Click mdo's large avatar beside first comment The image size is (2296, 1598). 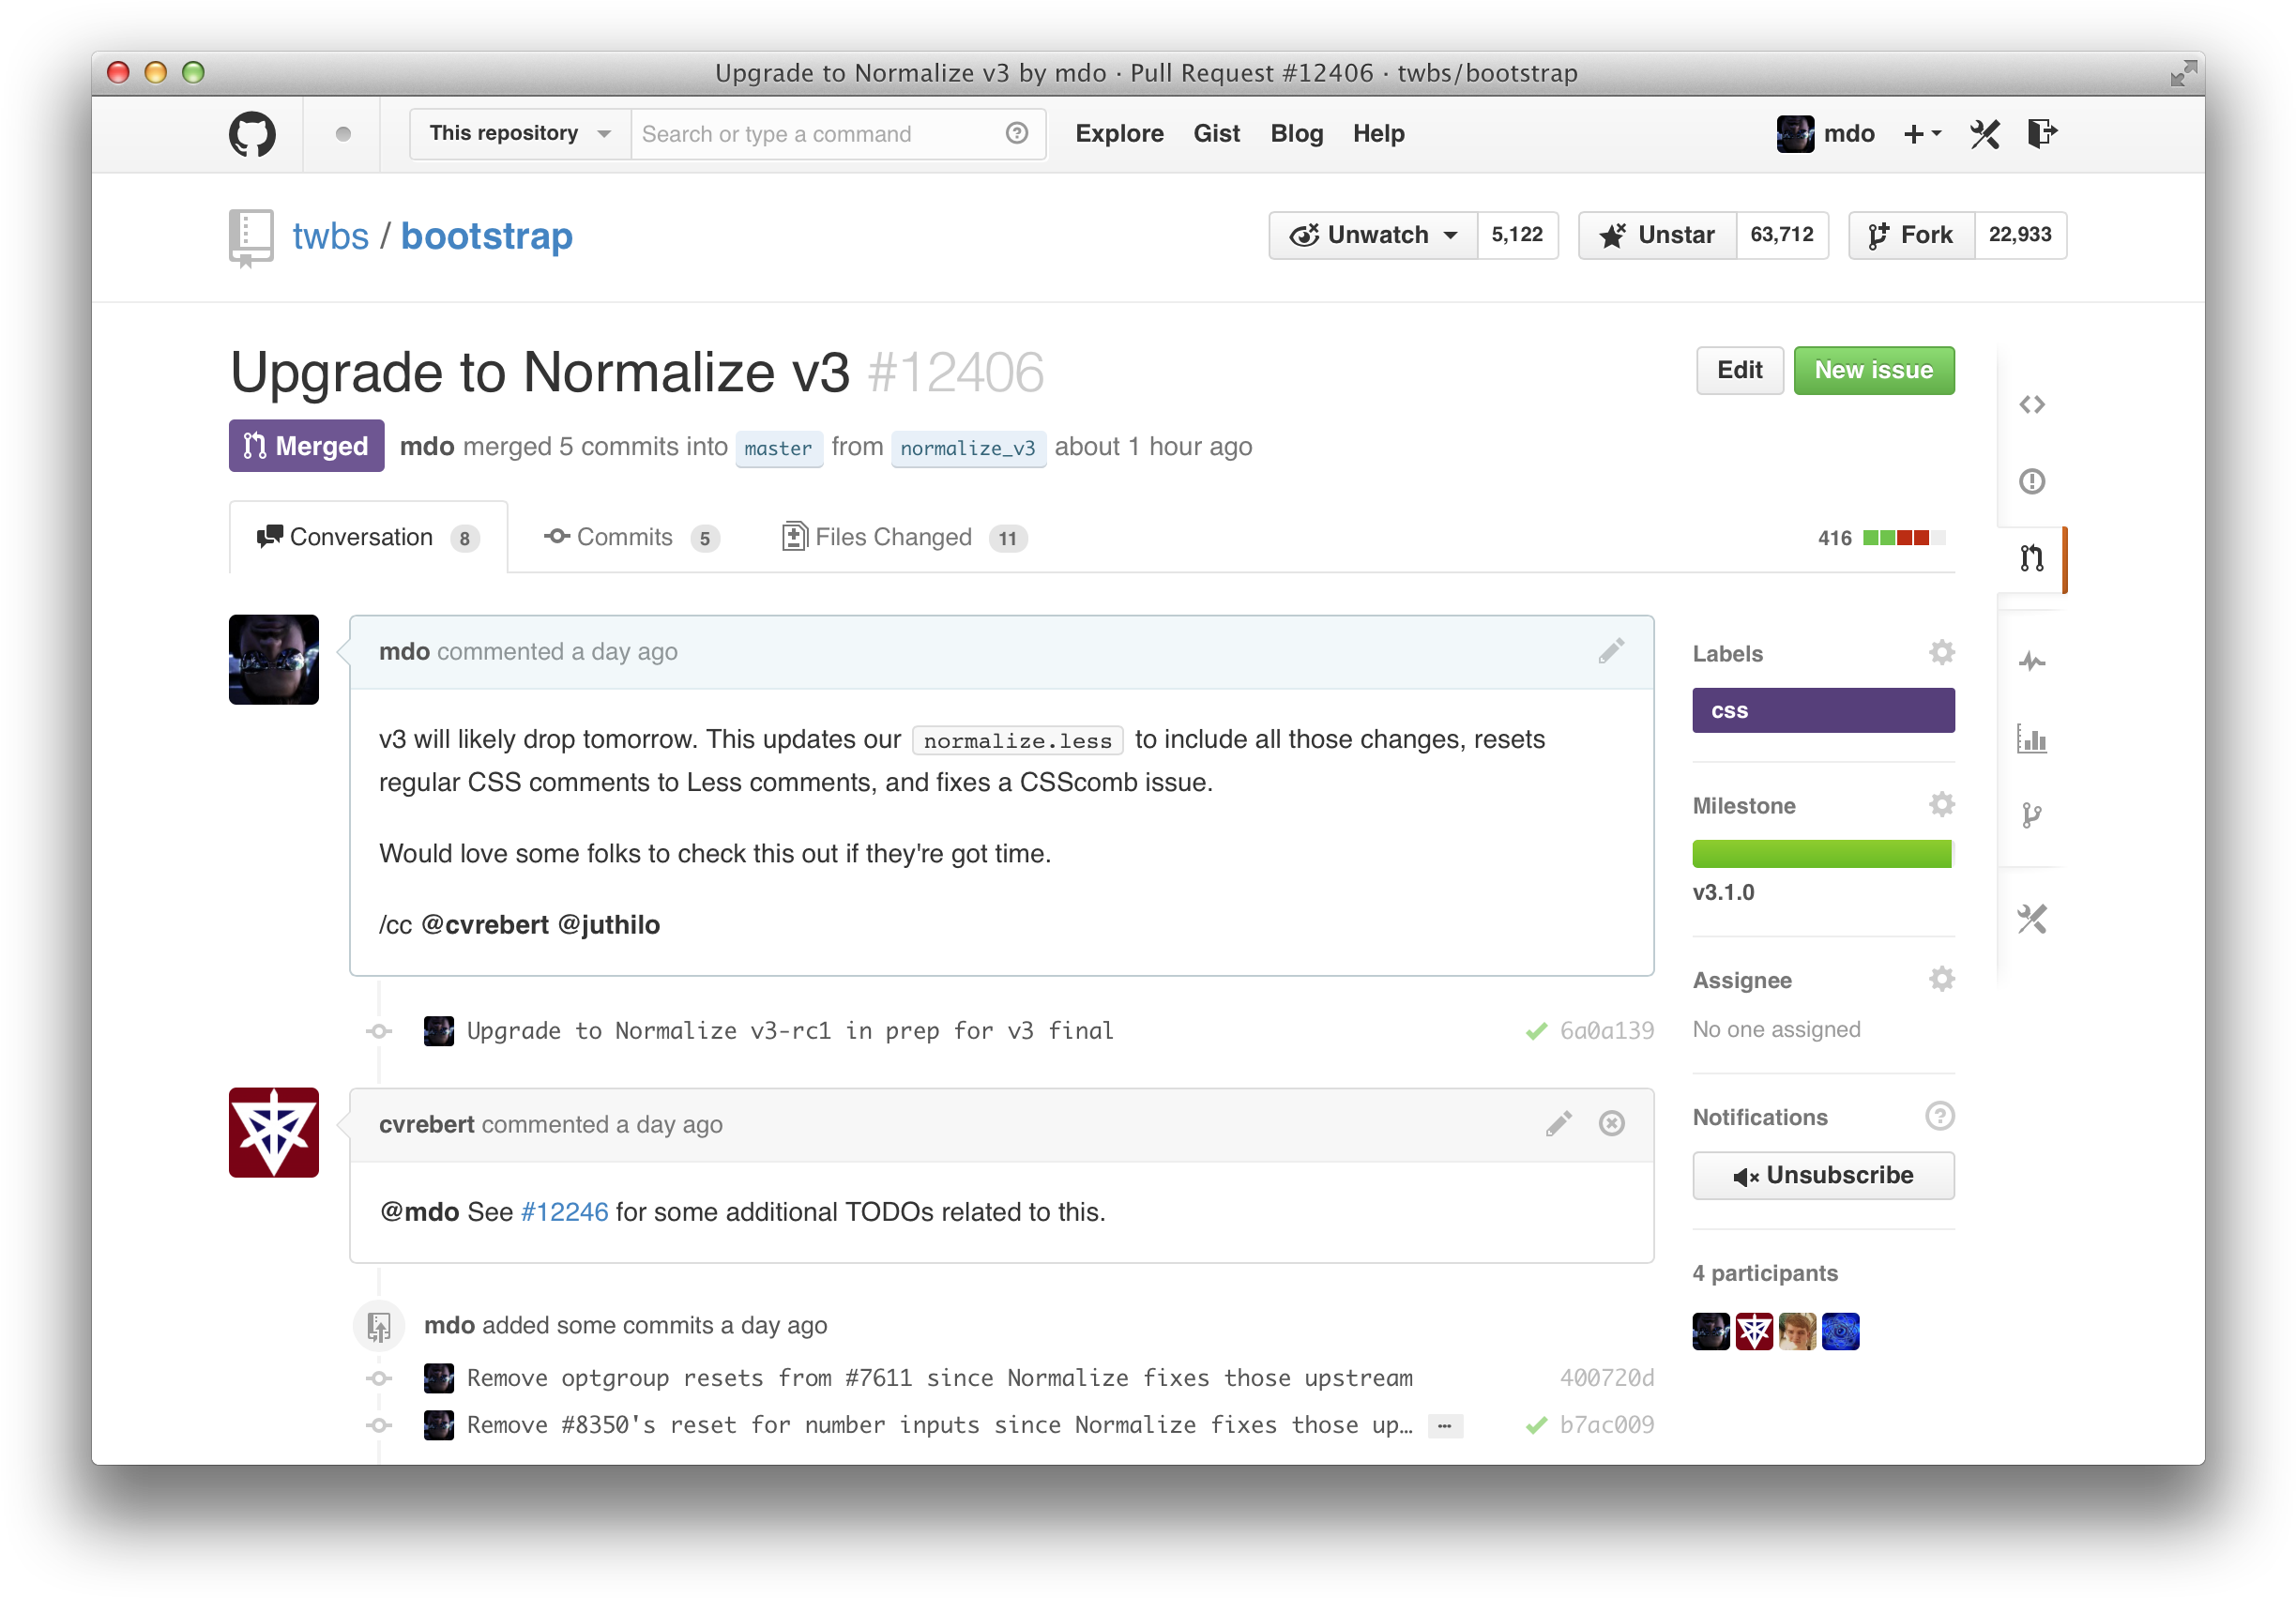pos(273,659)
